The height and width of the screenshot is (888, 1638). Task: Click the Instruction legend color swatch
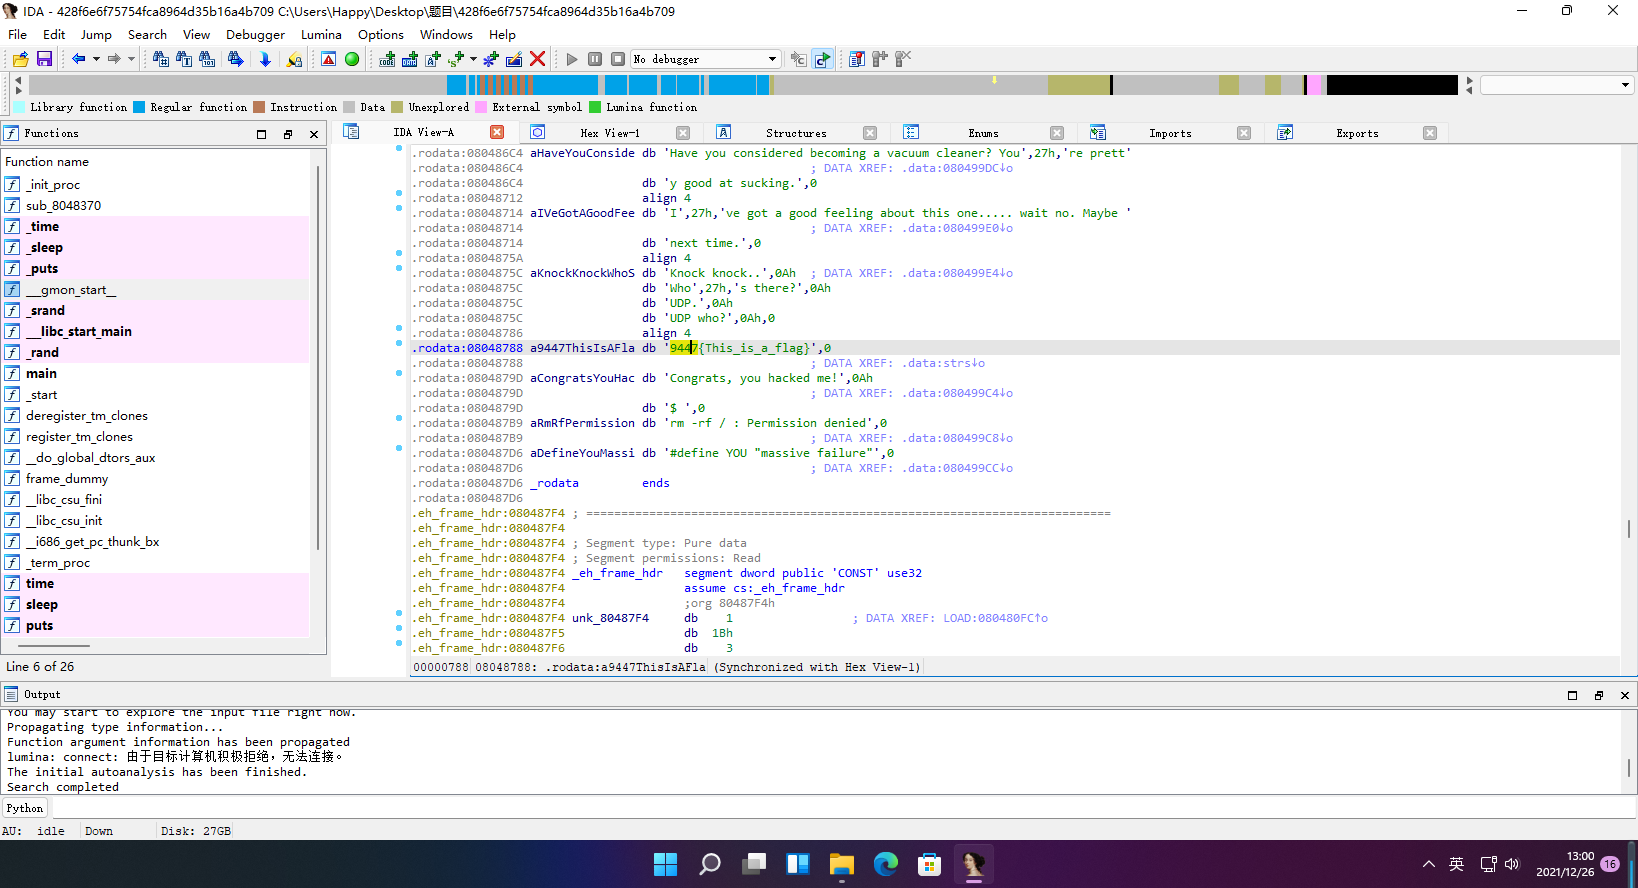click(259, 107)
